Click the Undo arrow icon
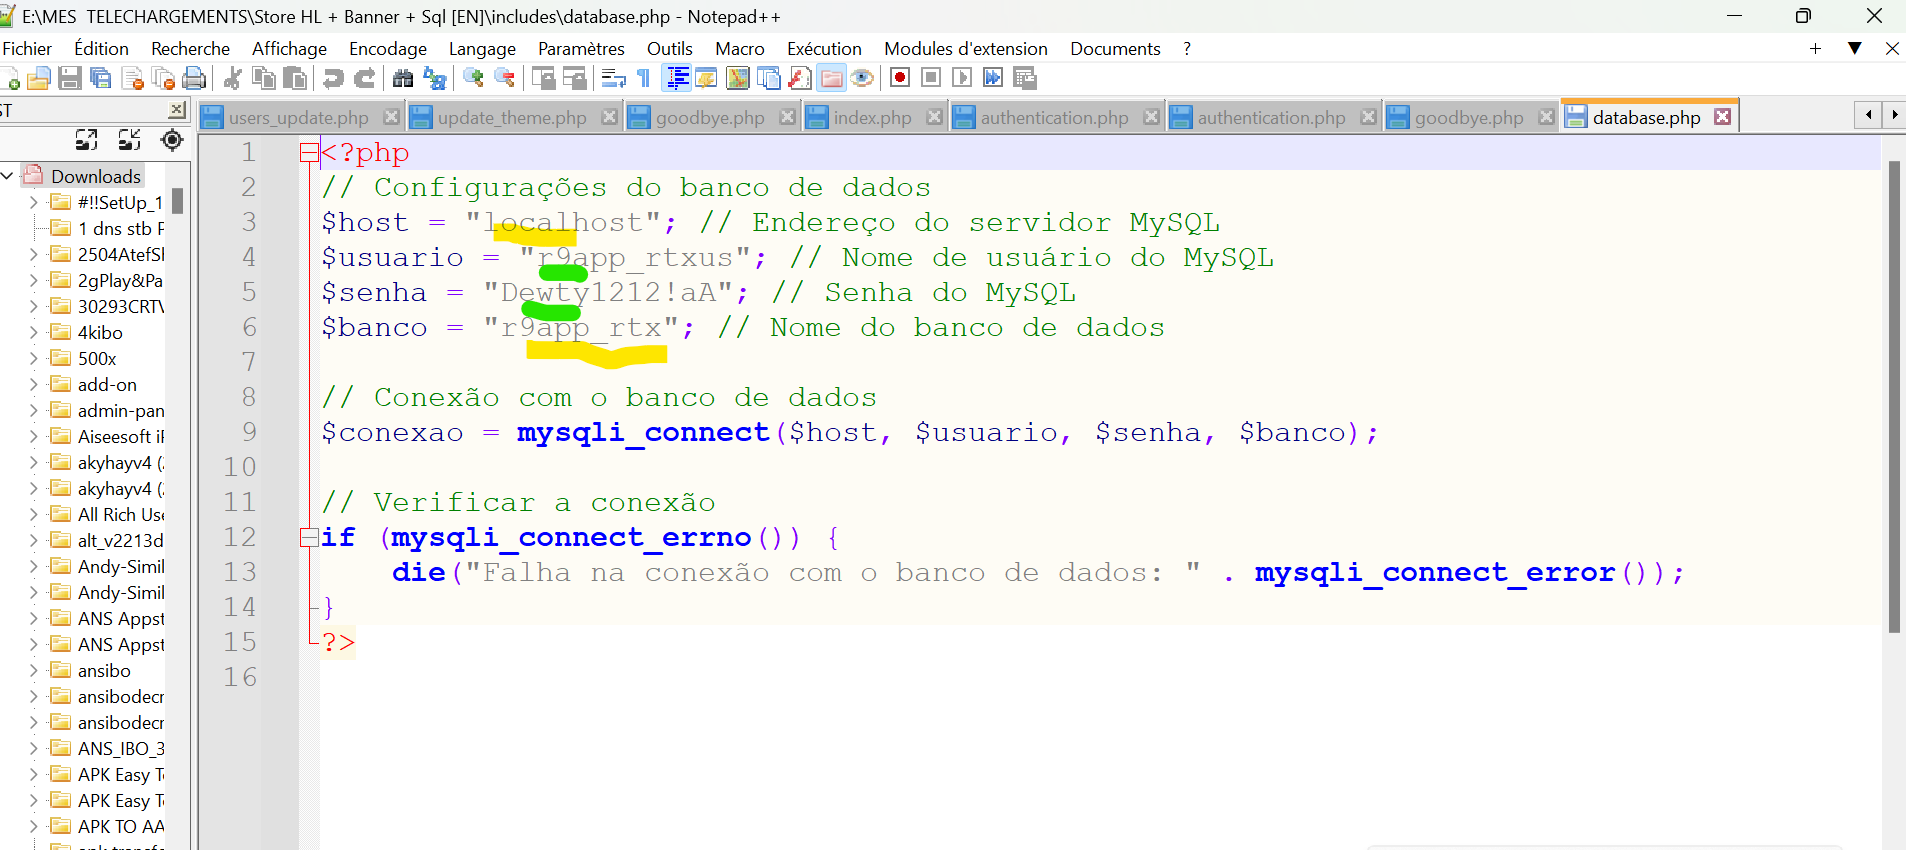The image size is (1906, 850). 333,78
